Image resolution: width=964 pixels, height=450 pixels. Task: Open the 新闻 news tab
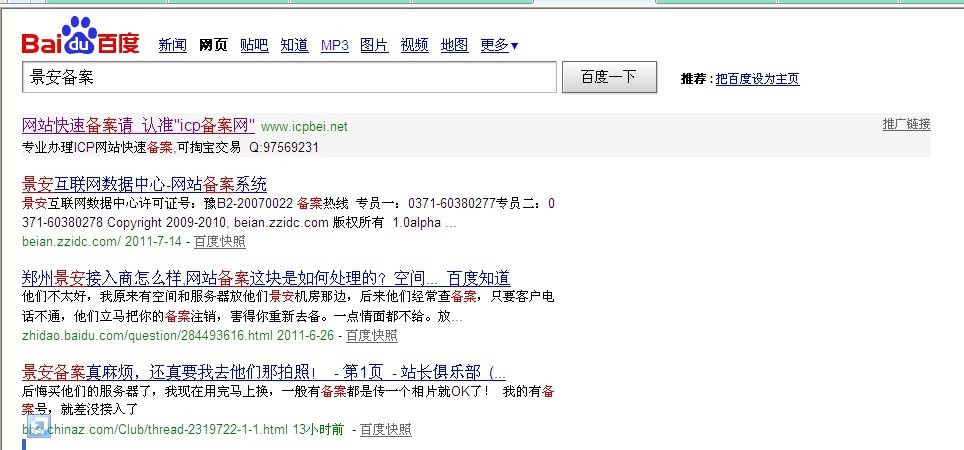point(173,45)
